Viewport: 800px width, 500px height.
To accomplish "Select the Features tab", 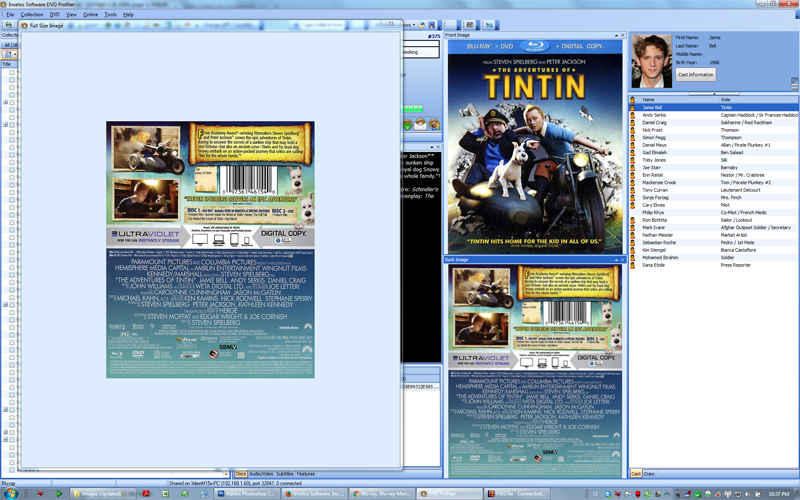I will [306, 474].
